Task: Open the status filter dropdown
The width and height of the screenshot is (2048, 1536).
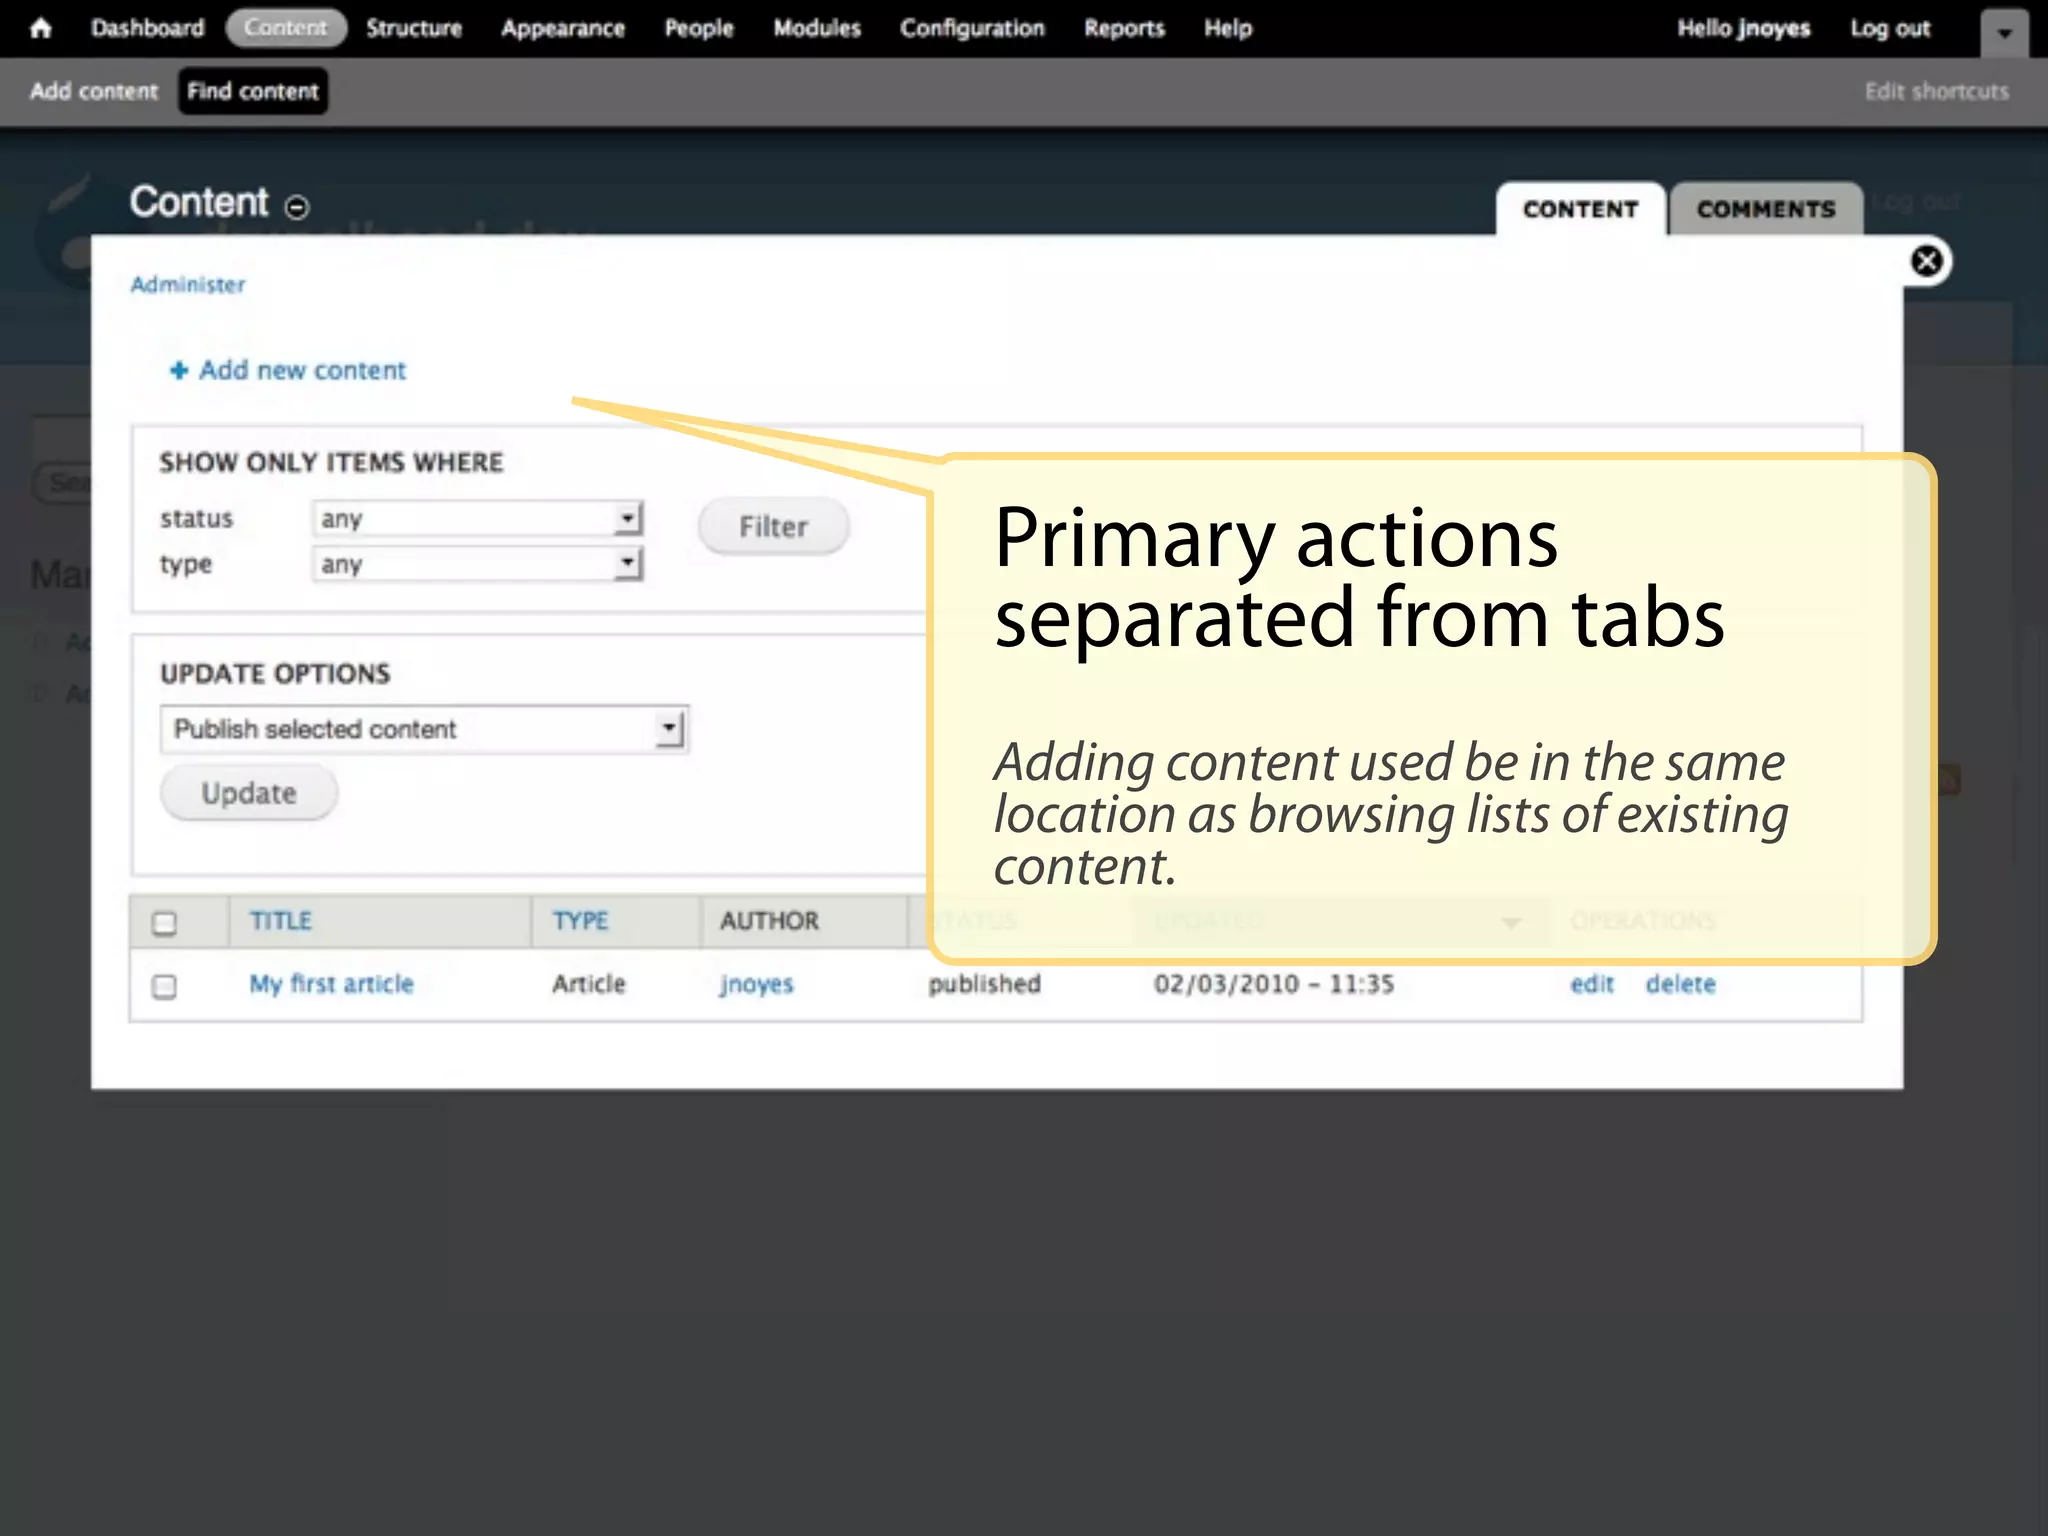Action: pos(477,519)
